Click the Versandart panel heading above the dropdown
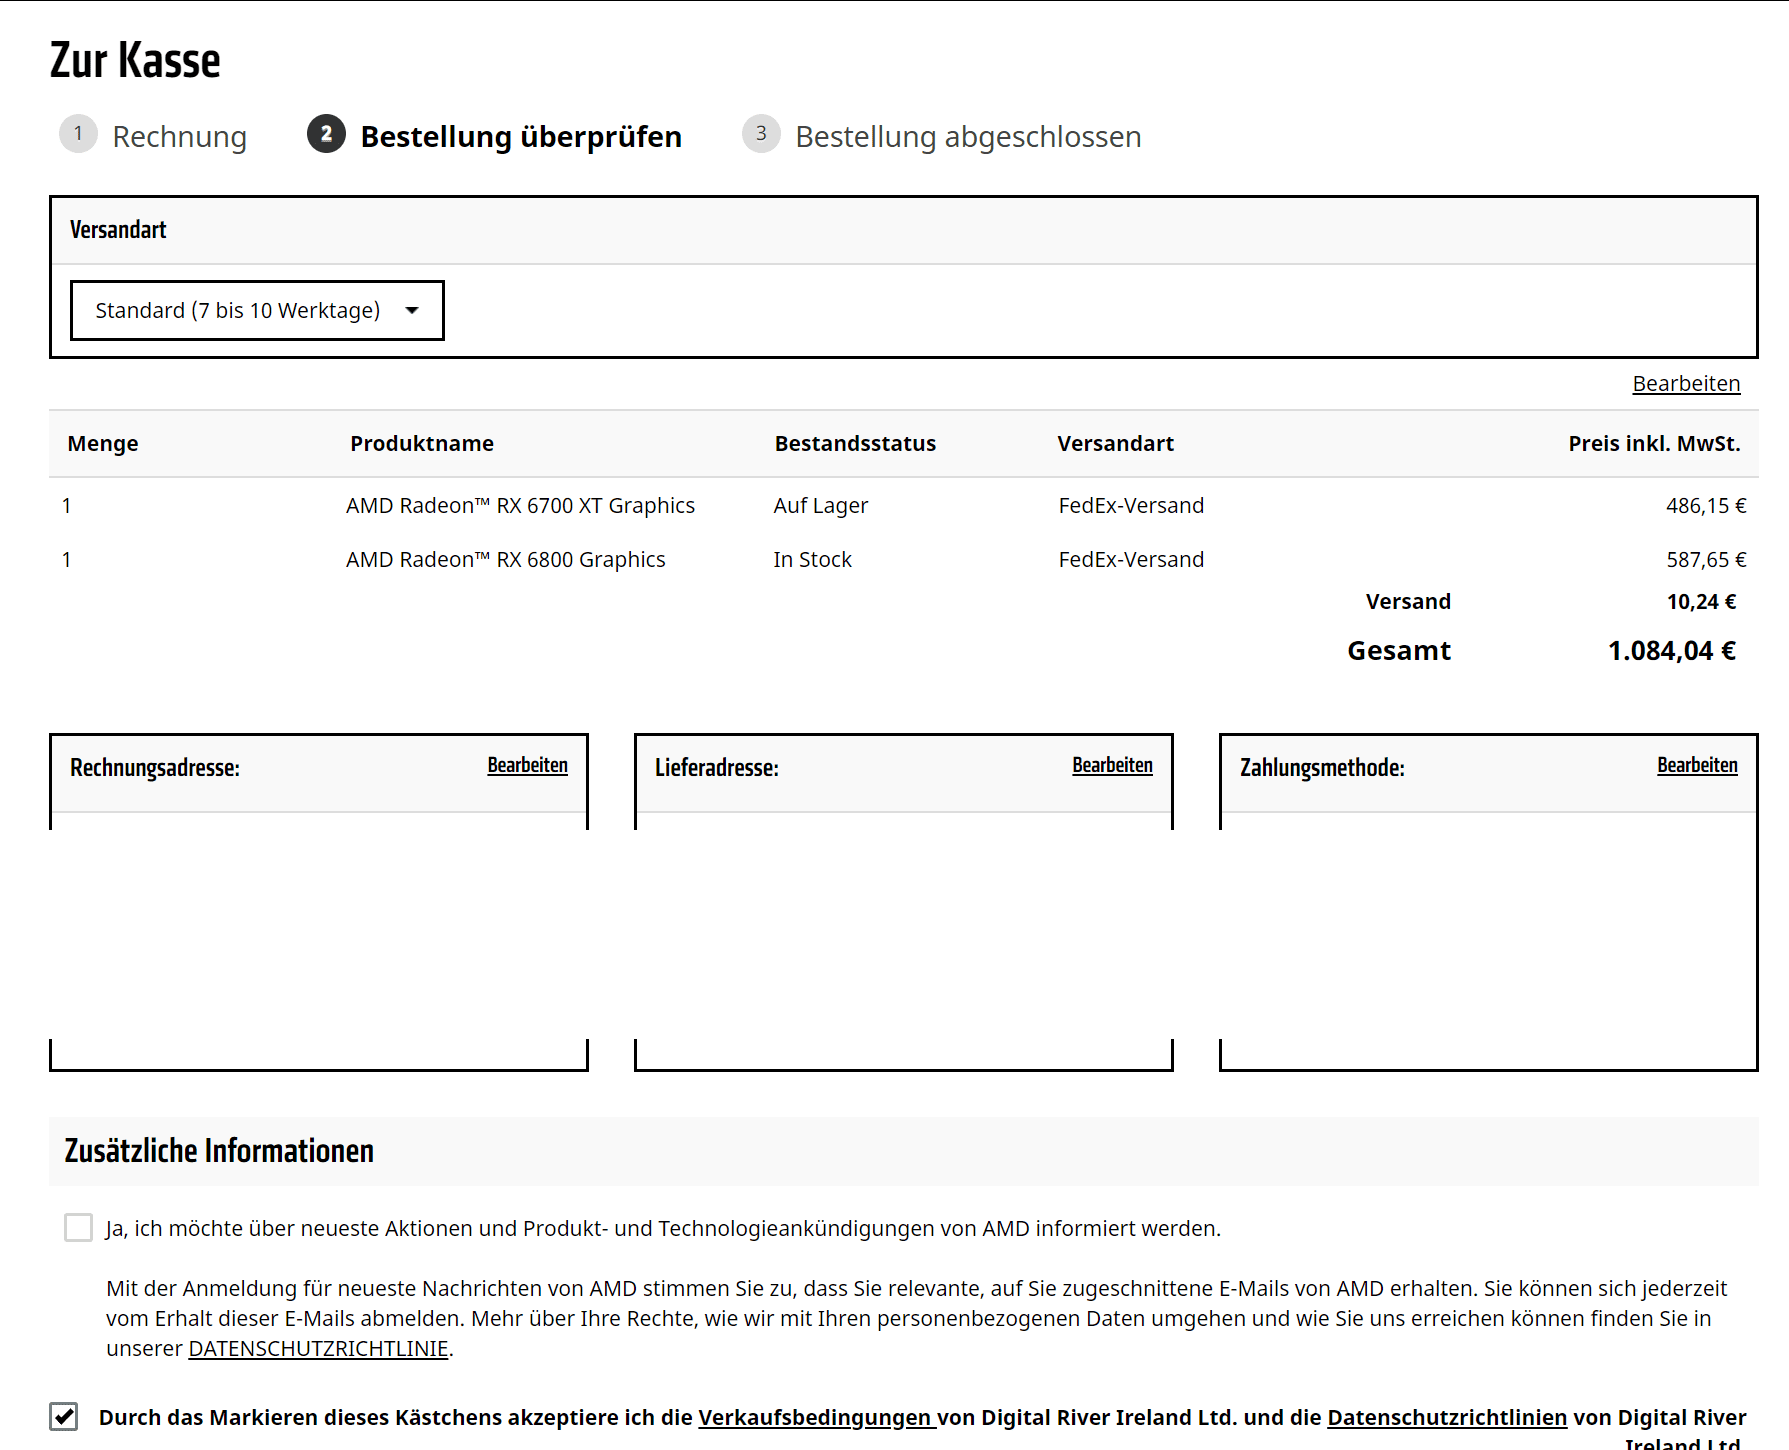The height and width of the screenshot is (1450, 1789). coord(118,230)
